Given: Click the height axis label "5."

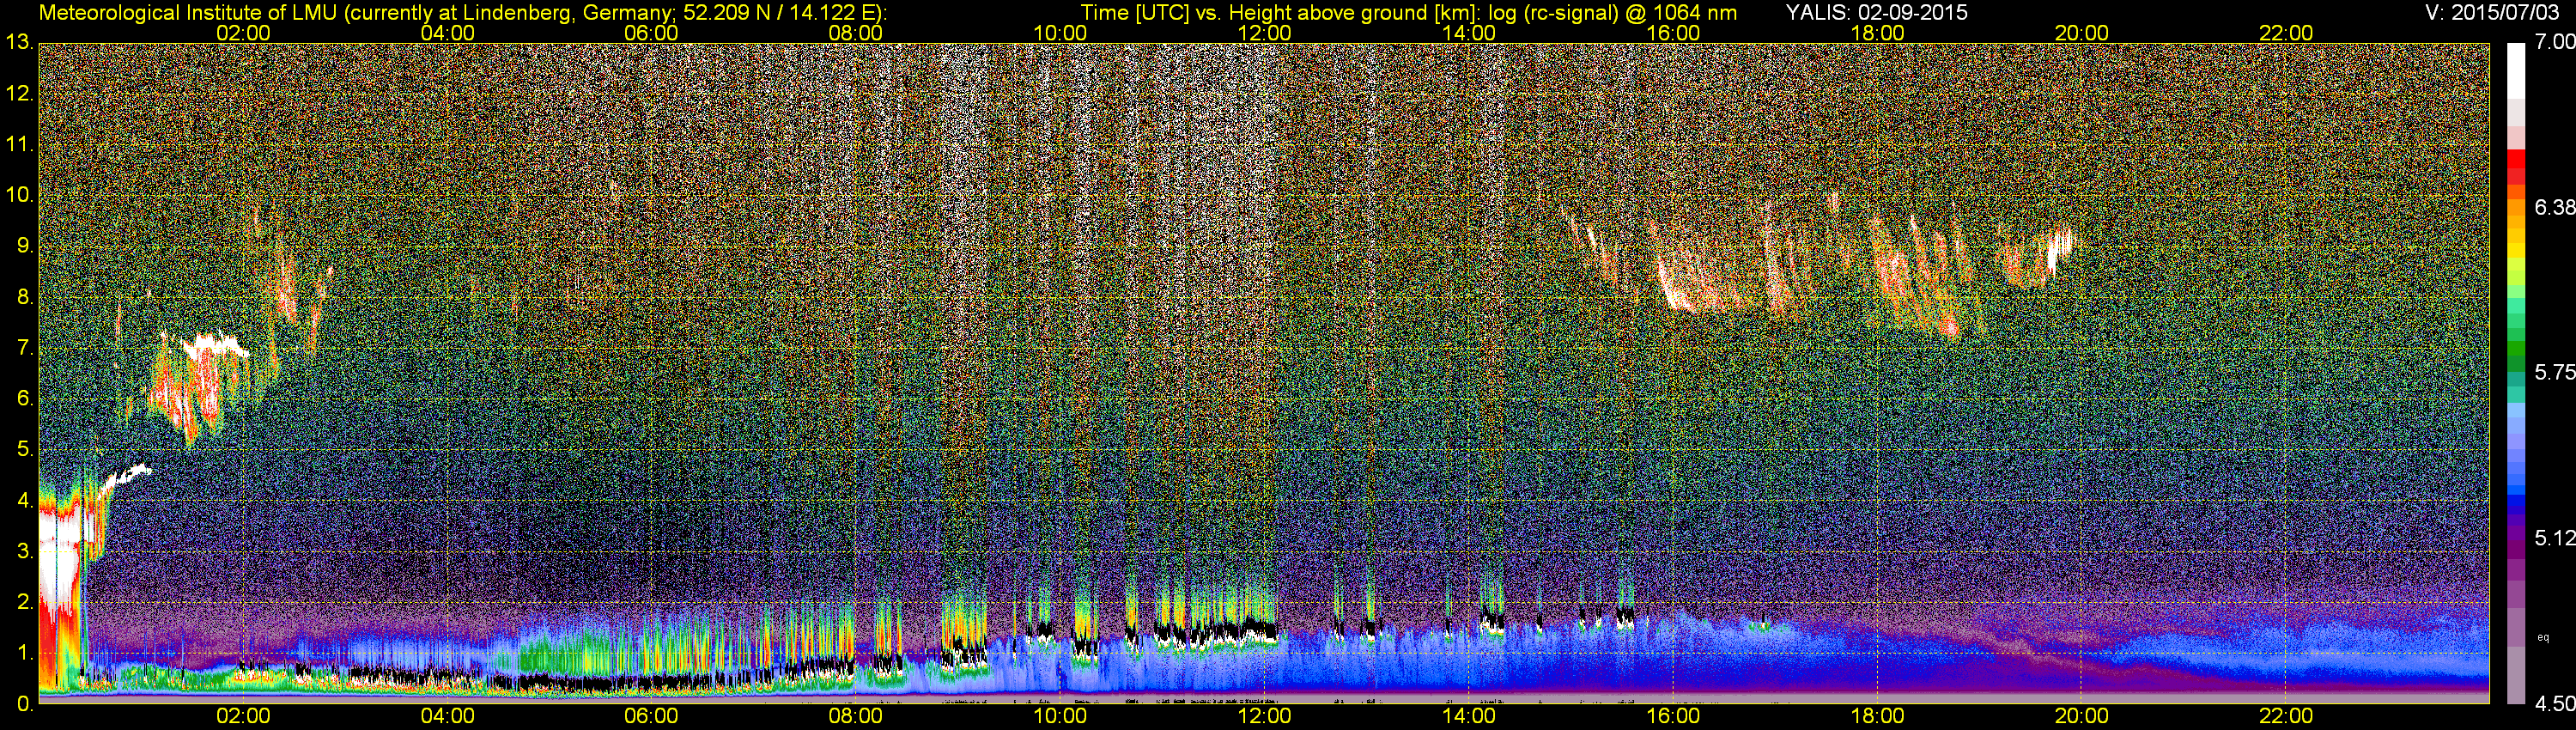Looking at the screenshot, I should (24, 450).
